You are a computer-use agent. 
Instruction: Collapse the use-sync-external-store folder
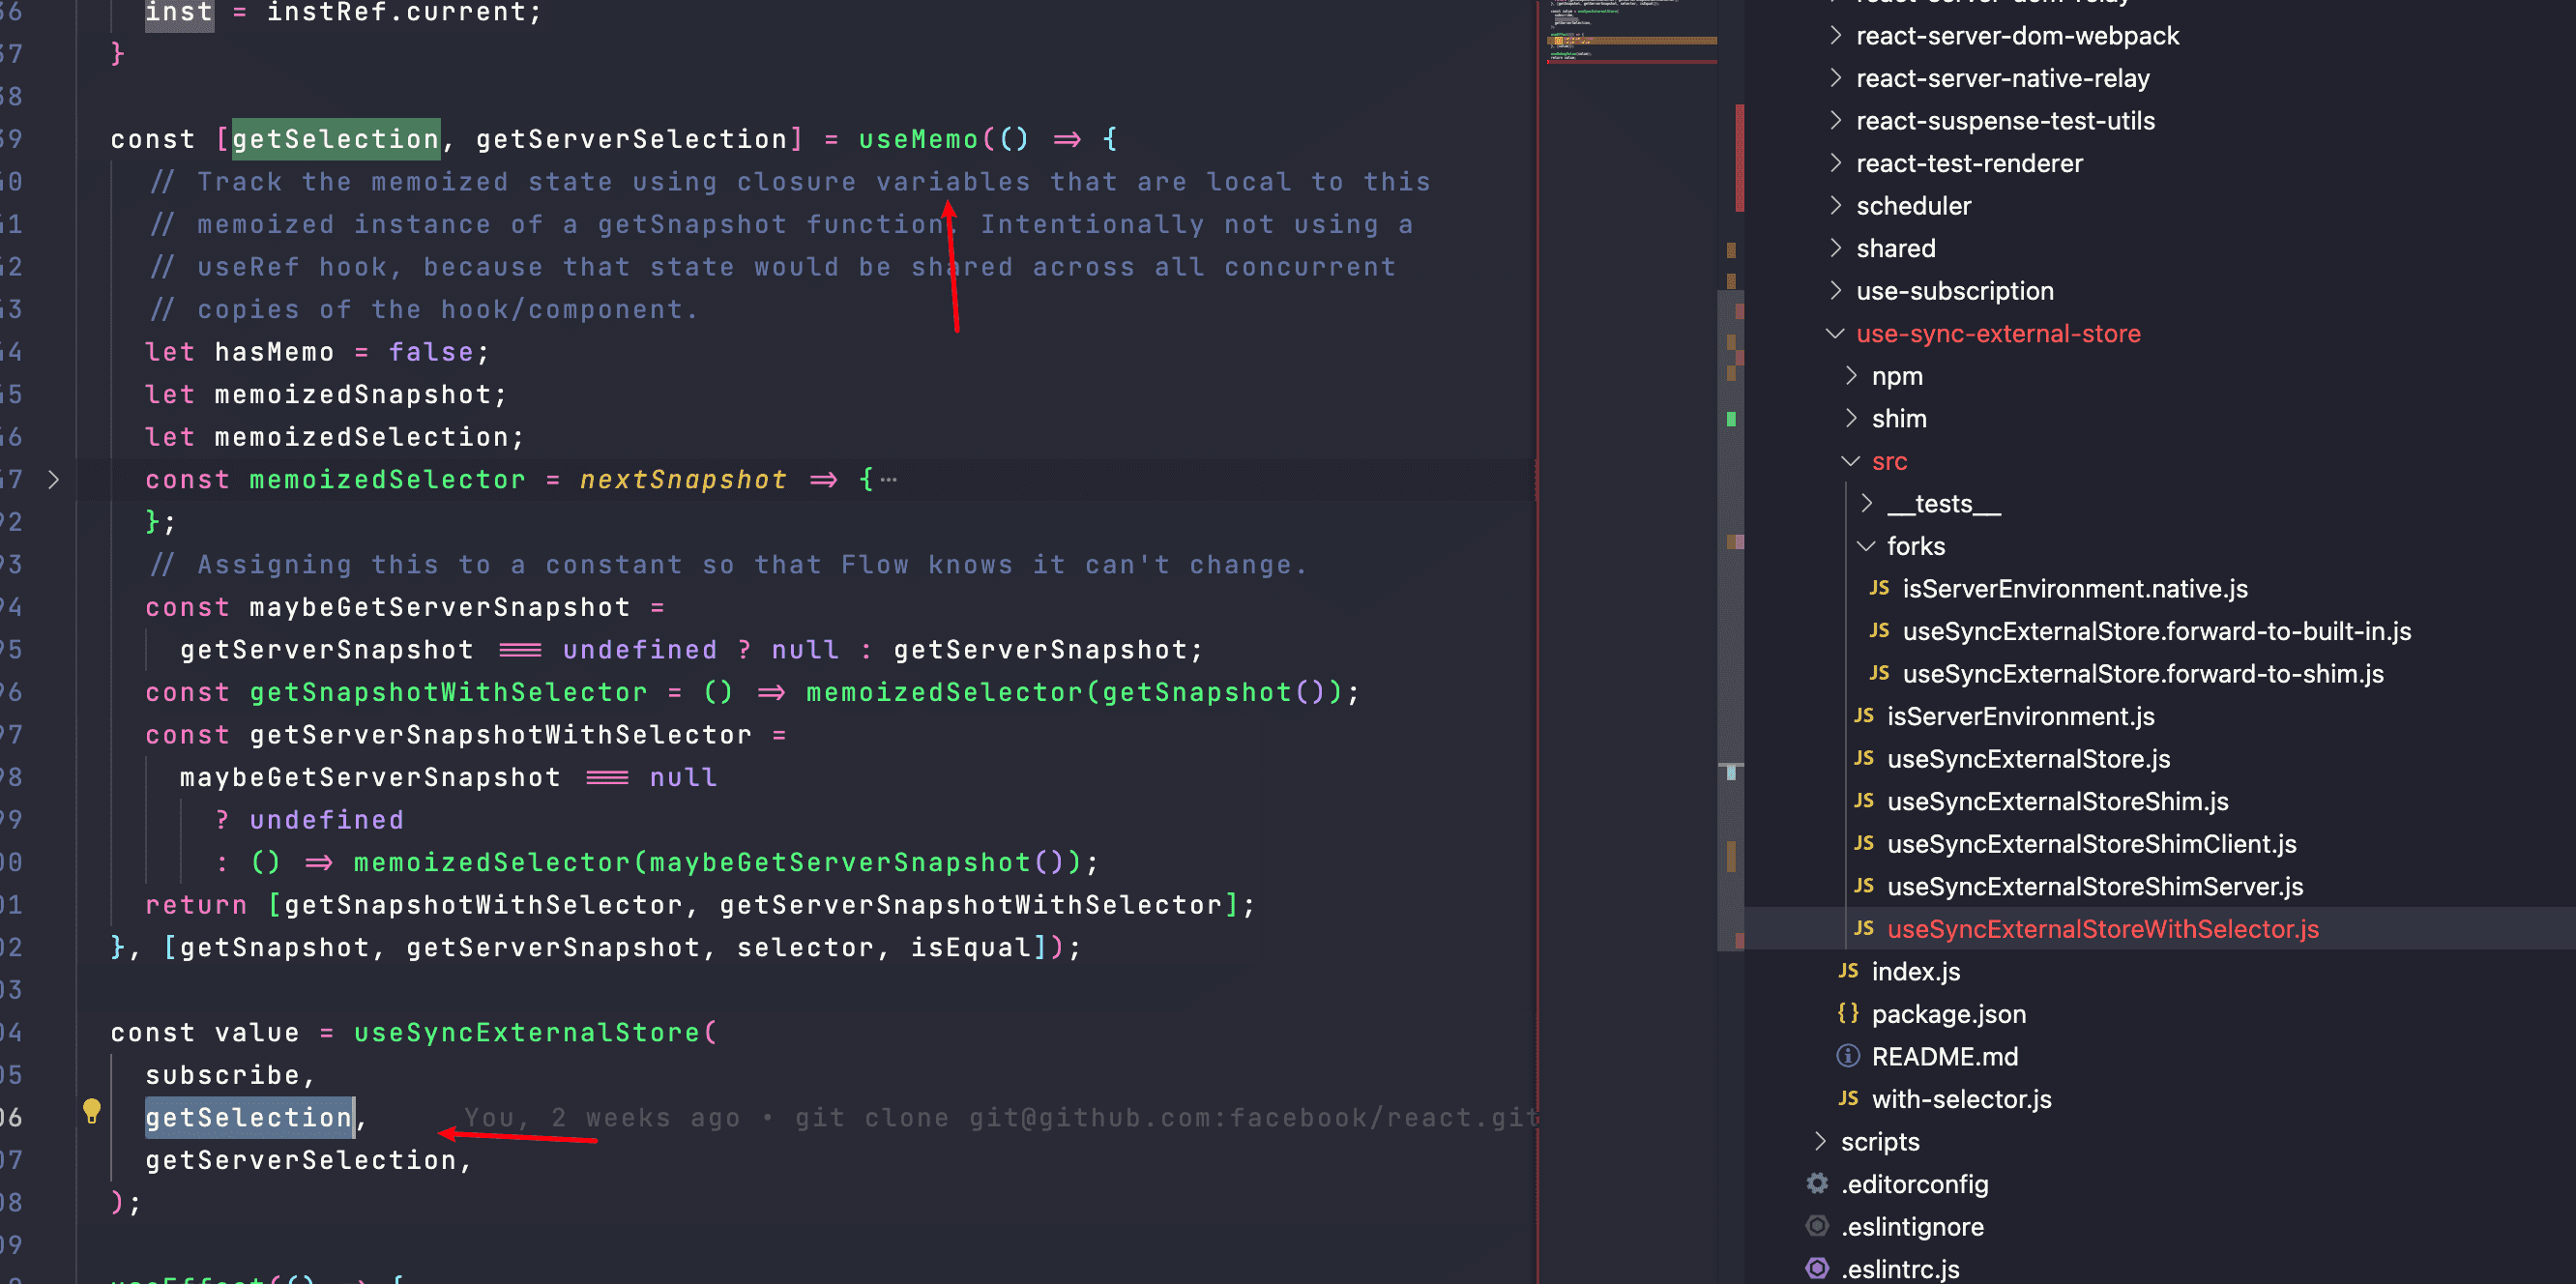tap(1835, 334)
